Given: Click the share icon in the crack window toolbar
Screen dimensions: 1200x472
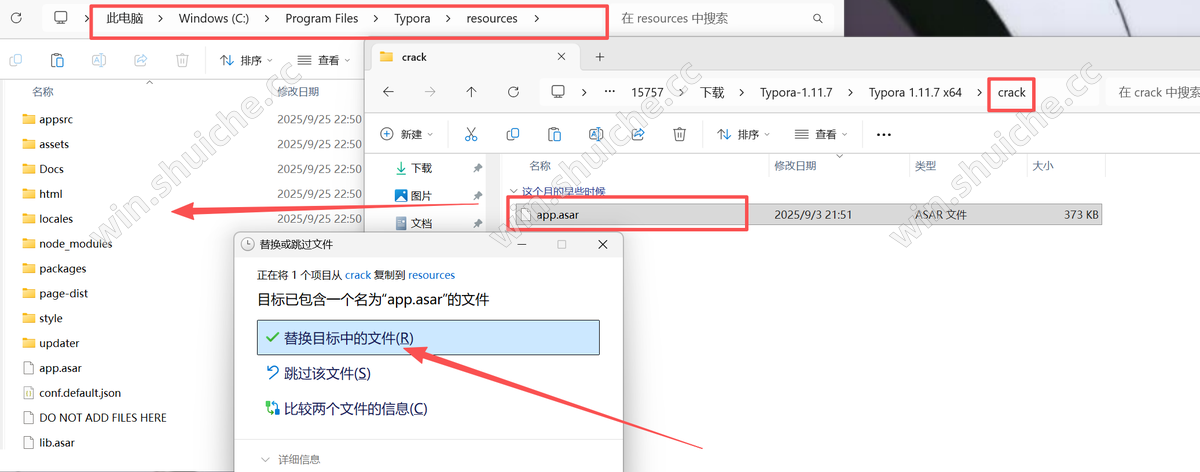Looking at the screenshot, I should tap(638, 134).
